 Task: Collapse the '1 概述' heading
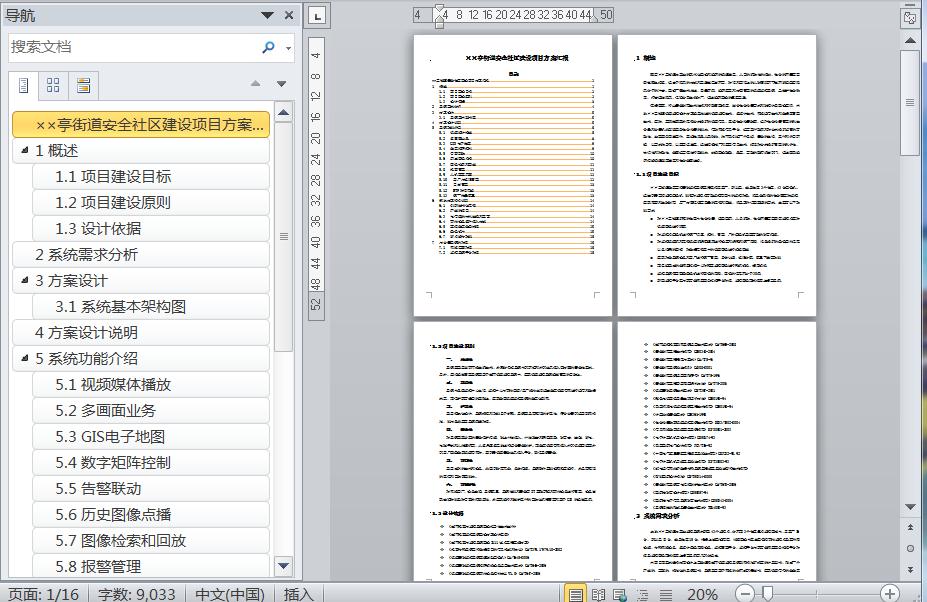(x=25, y=150)
